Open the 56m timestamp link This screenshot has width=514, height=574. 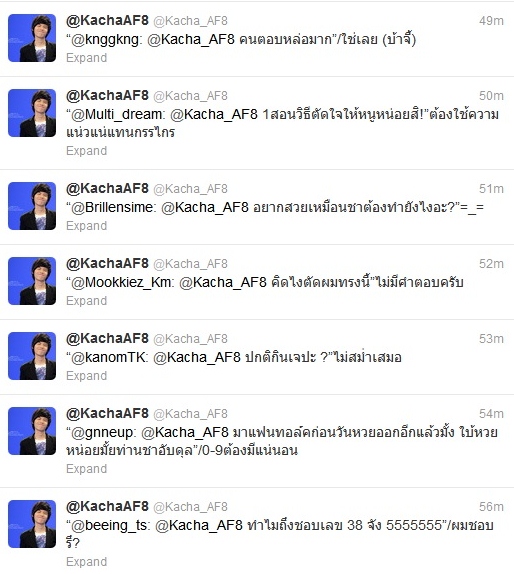click(491, 507)
